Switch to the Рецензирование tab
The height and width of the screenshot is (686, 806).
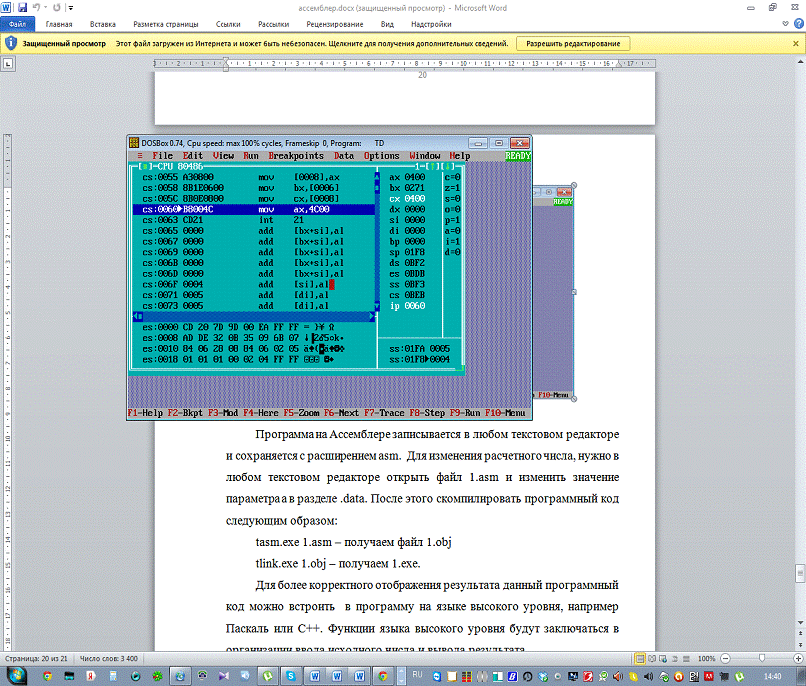click(x=332, y=22)
